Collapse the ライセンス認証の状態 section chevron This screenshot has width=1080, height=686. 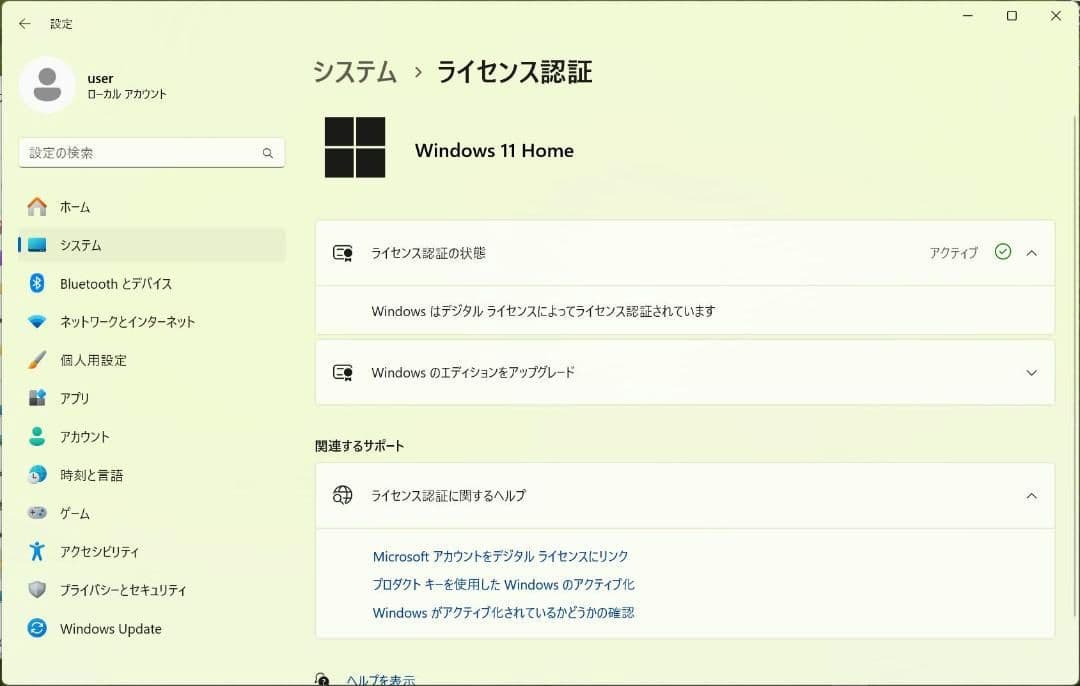tap(1031, 253)
